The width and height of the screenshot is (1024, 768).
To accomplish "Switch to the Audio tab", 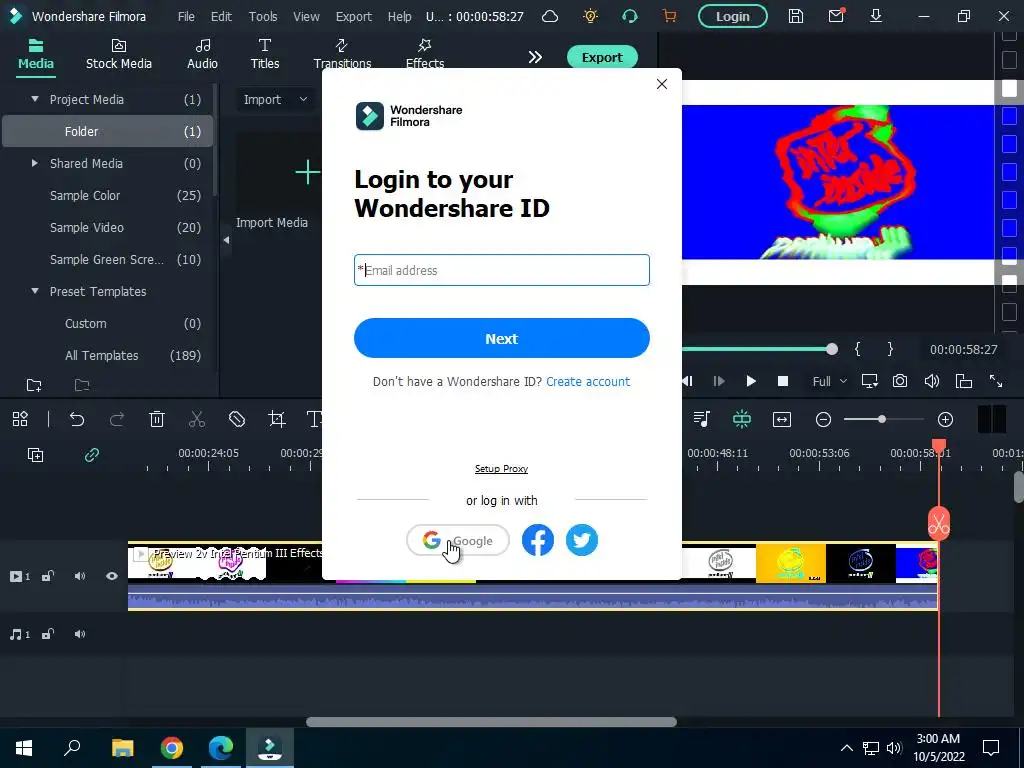I will 202,55.
